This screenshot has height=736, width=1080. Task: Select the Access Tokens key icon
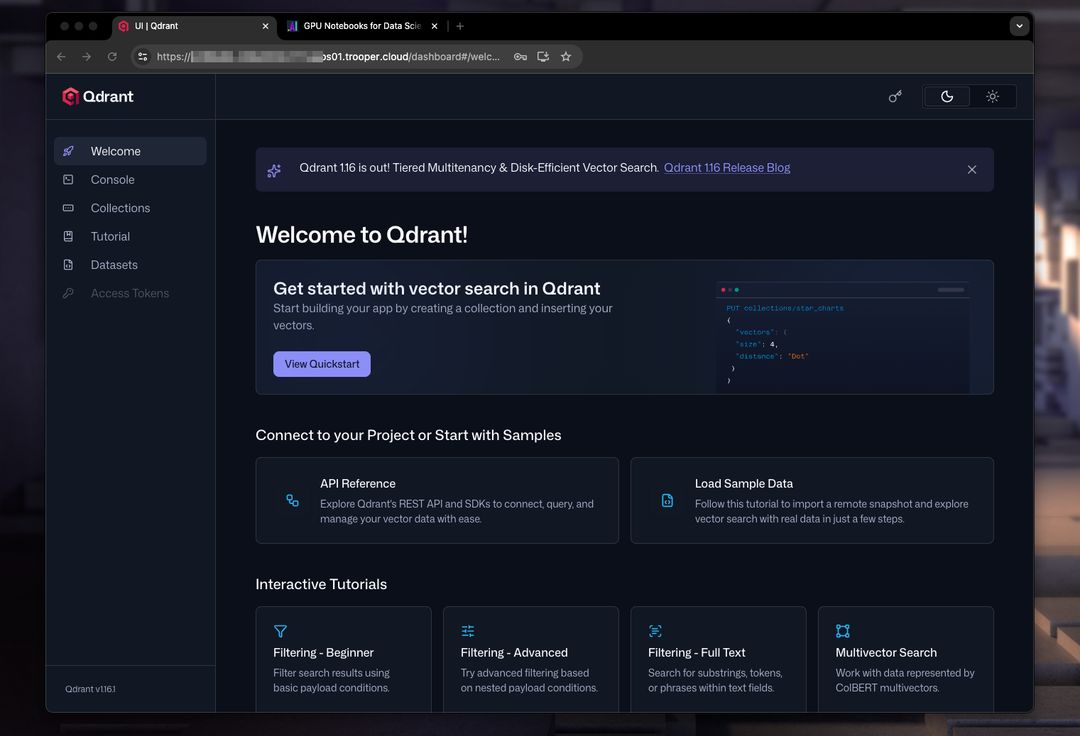69,292
